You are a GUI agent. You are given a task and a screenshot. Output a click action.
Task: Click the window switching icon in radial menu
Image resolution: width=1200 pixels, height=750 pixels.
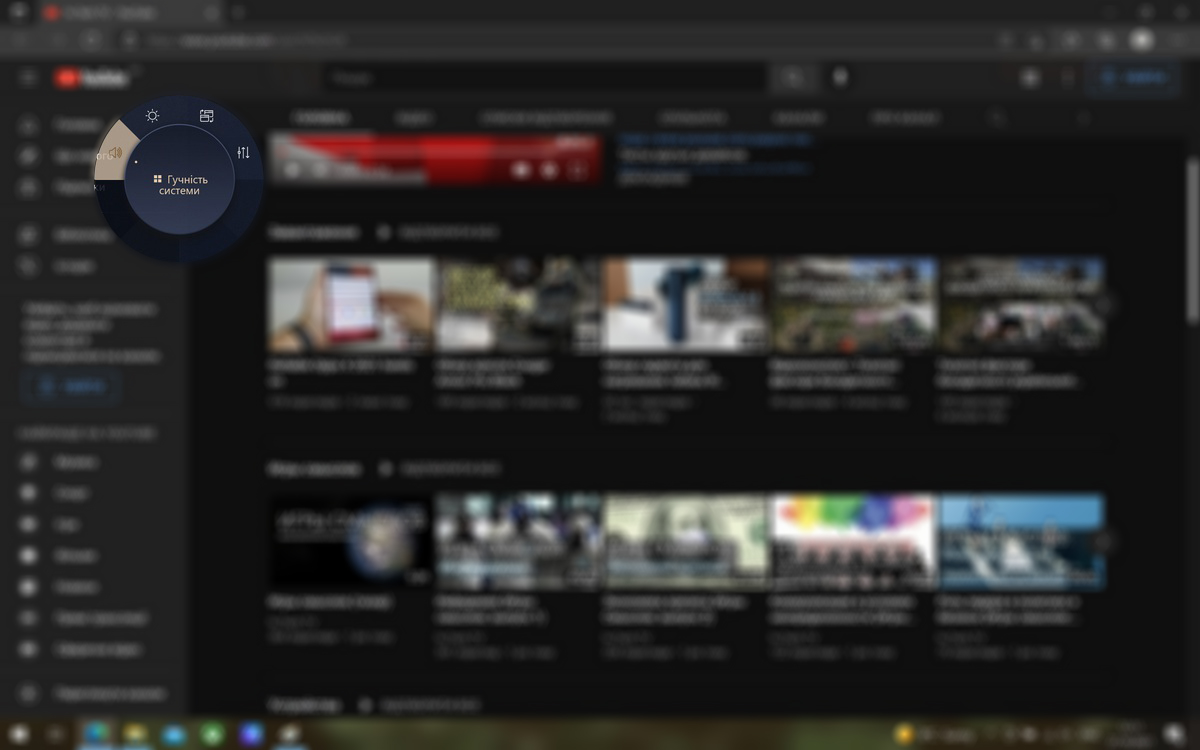(207, 116)
